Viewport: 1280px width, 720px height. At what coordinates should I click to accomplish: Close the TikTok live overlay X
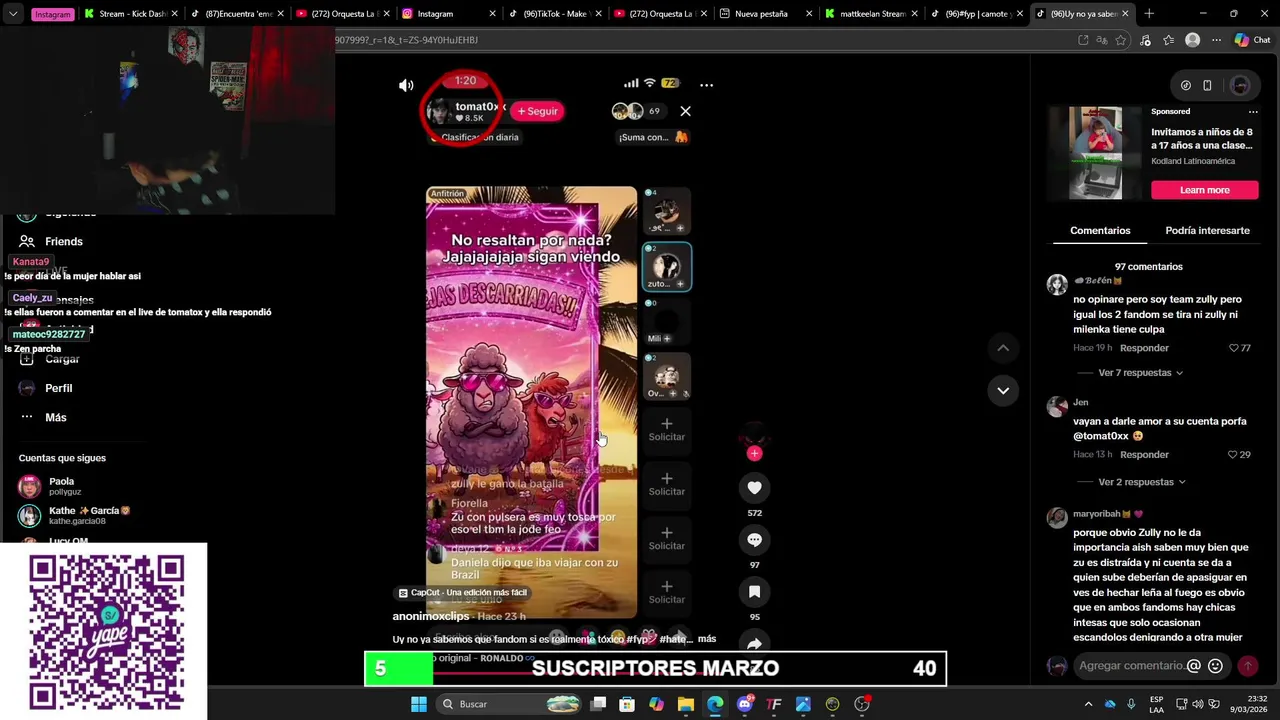(685, 111)
